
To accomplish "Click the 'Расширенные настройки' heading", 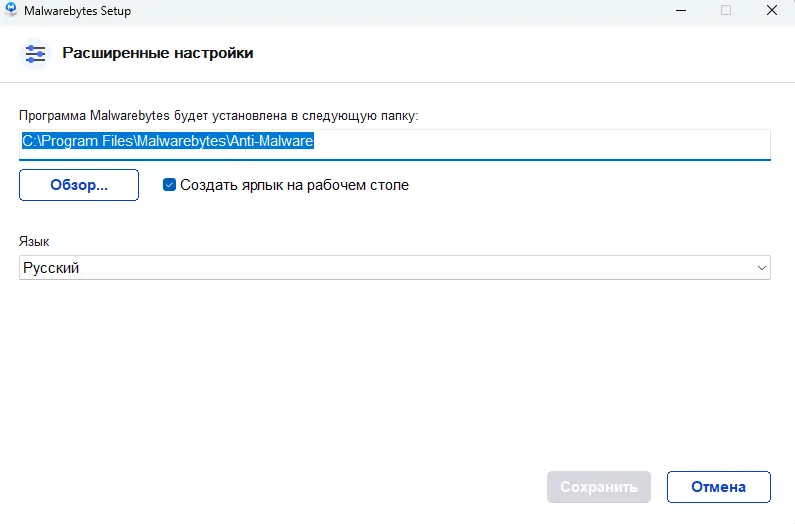I will click(158, 53).
